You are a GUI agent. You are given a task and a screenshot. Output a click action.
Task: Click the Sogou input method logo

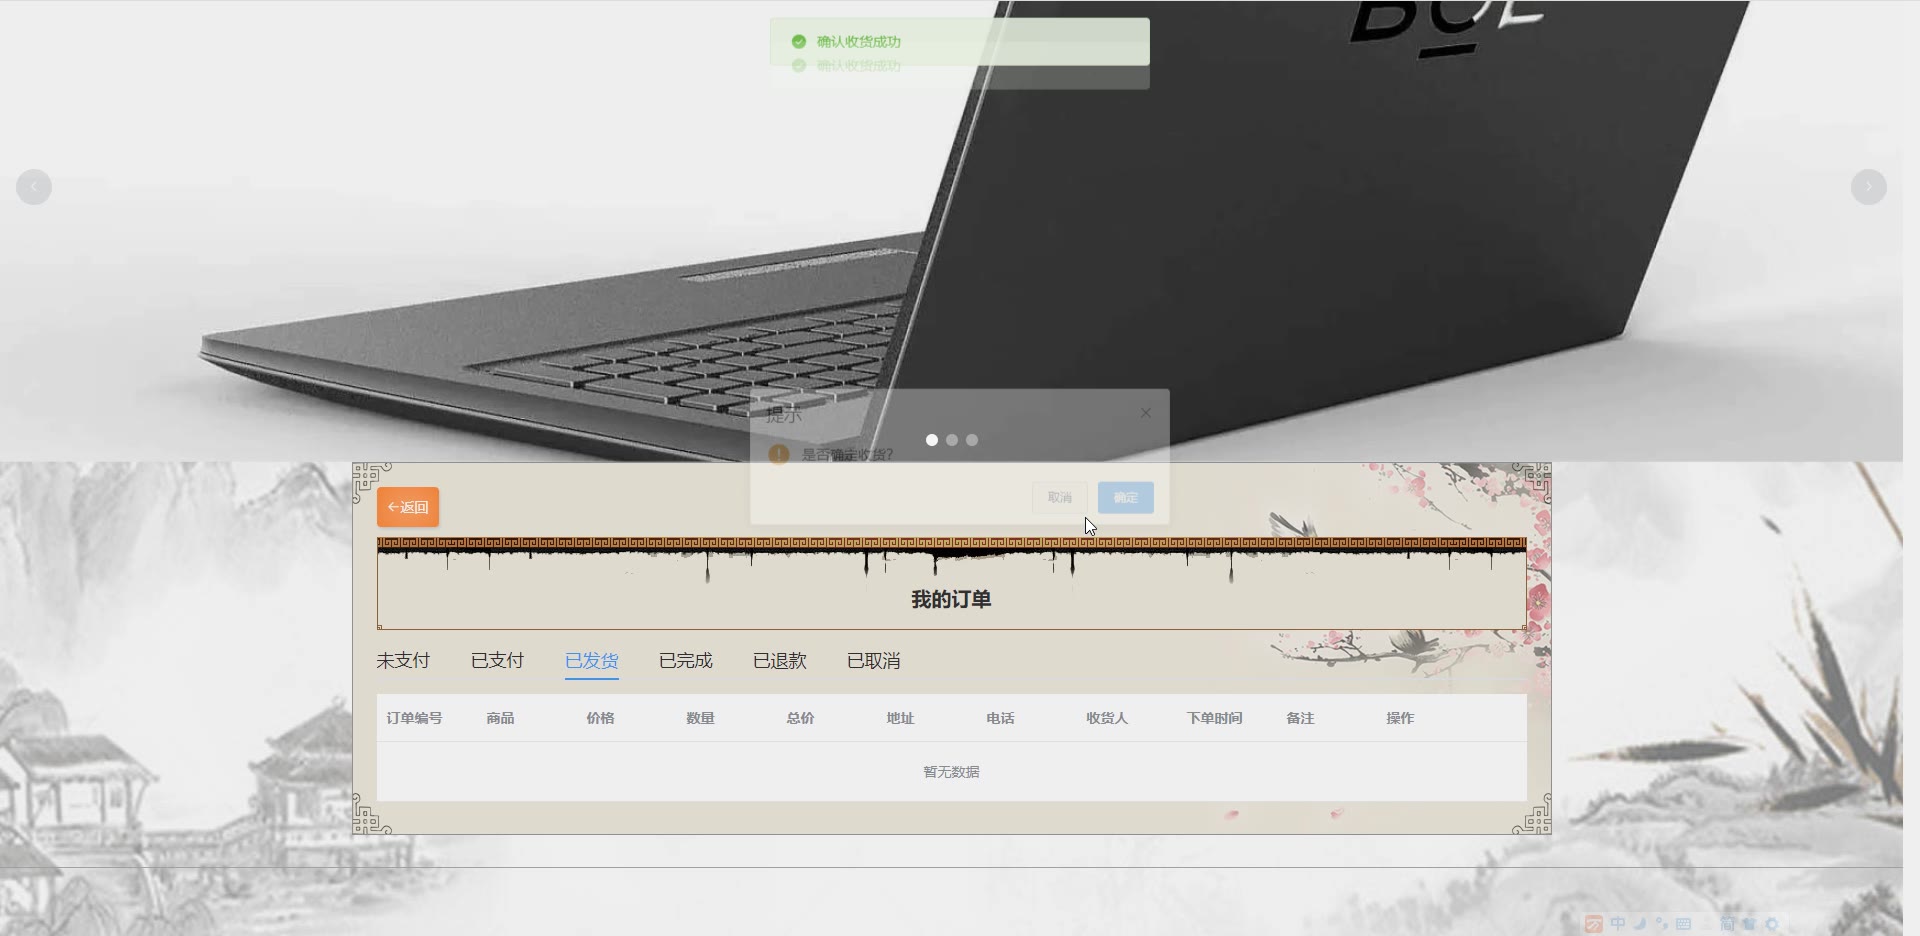point(1594,924)
